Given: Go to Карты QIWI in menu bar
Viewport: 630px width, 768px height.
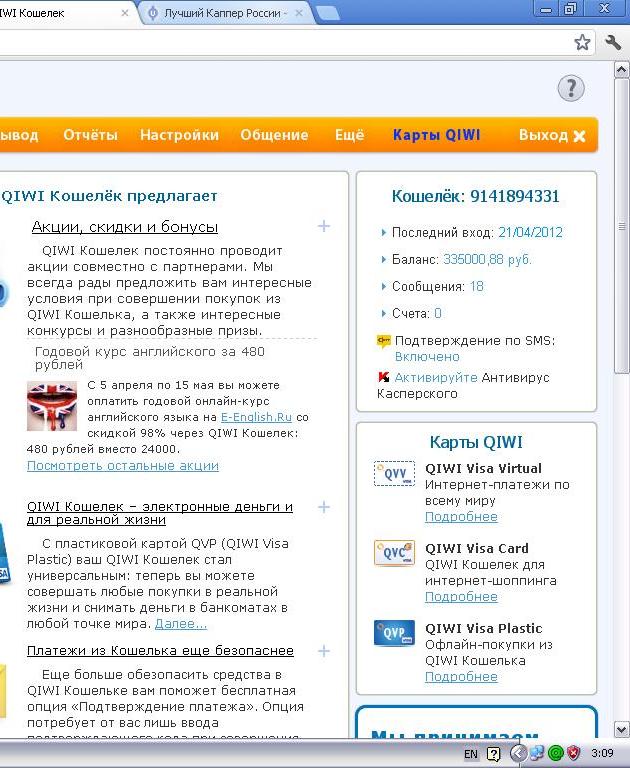Looking at the screenshot, I should coord(436,135).
